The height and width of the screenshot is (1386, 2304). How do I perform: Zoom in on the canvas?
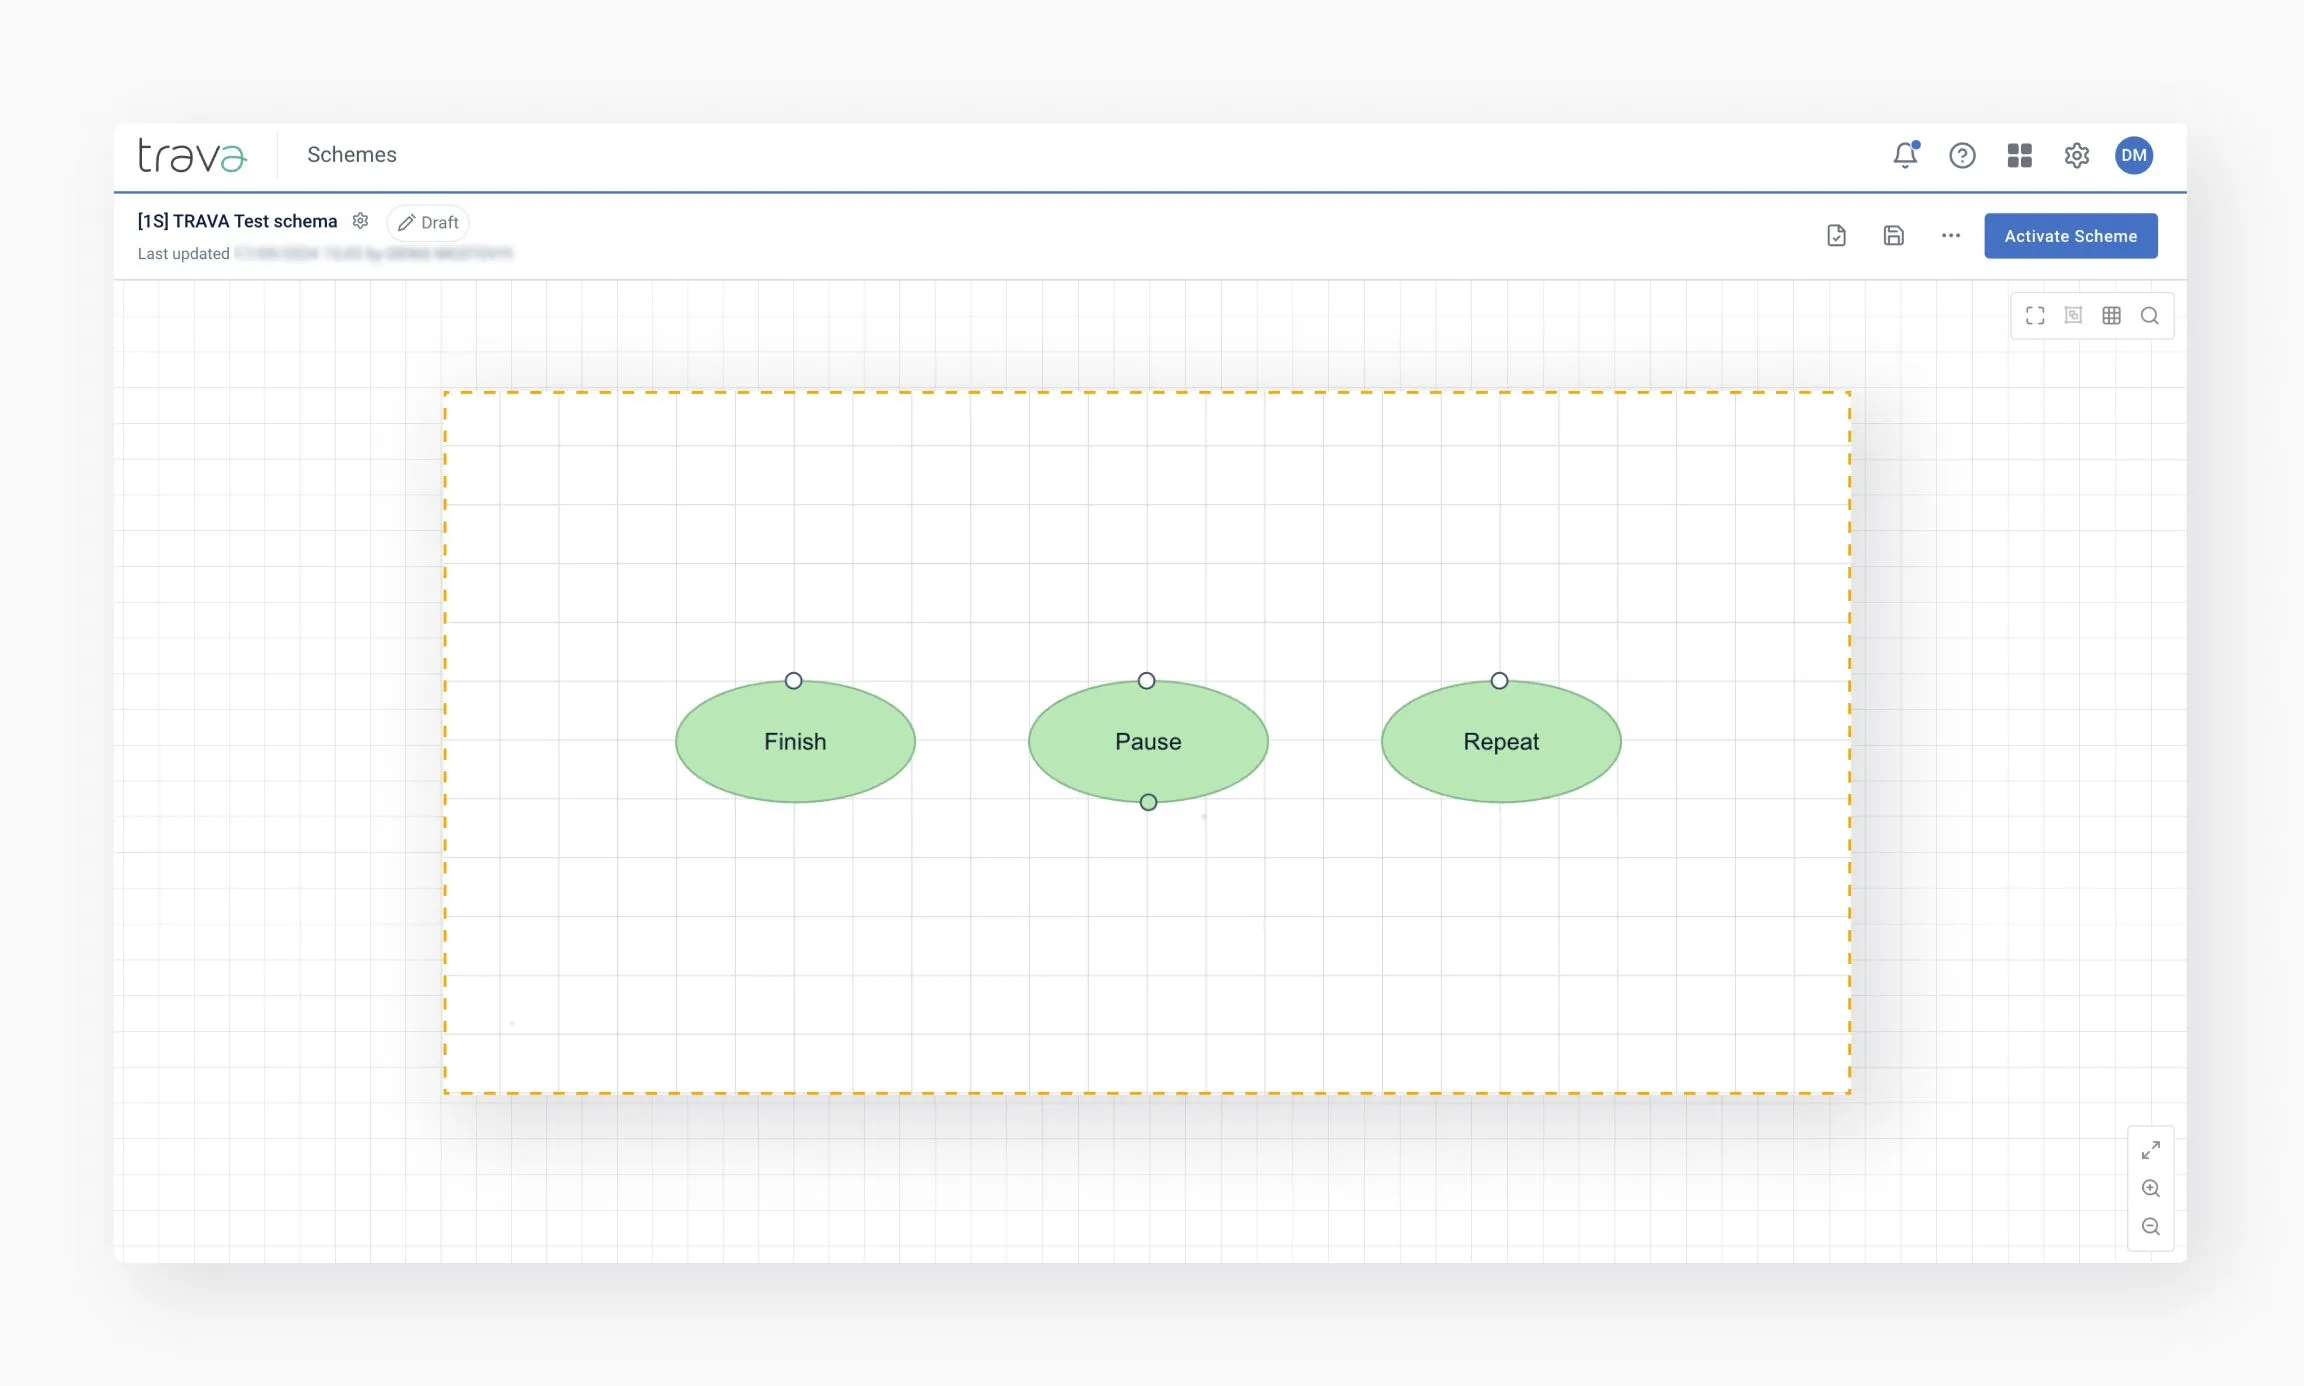[2151, 1188]
